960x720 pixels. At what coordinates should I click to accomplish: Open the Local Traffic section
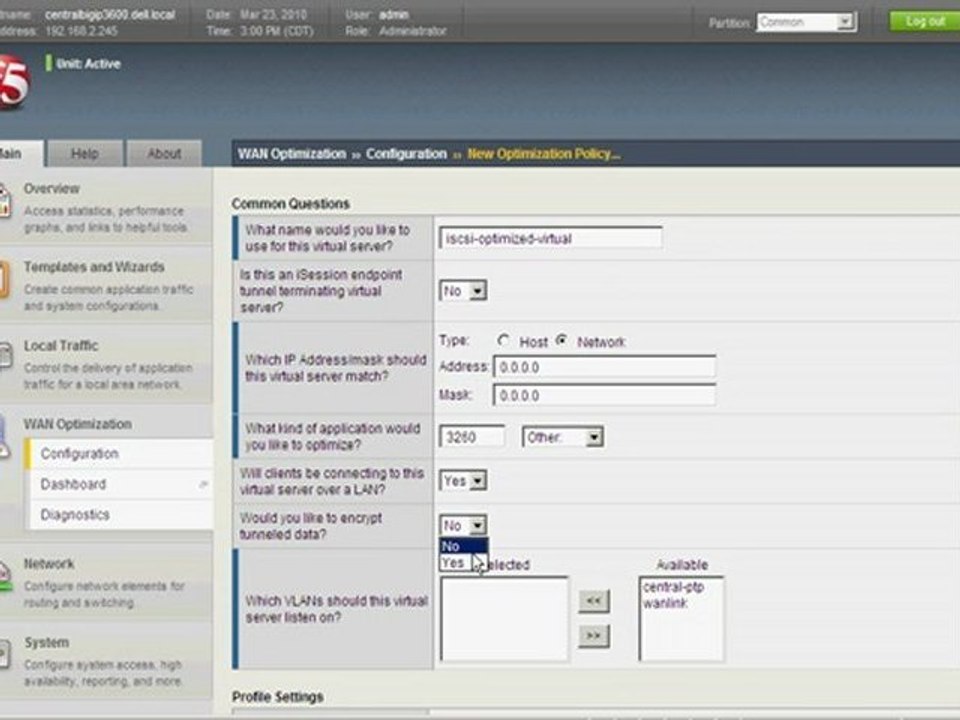(x=61, y=345)
